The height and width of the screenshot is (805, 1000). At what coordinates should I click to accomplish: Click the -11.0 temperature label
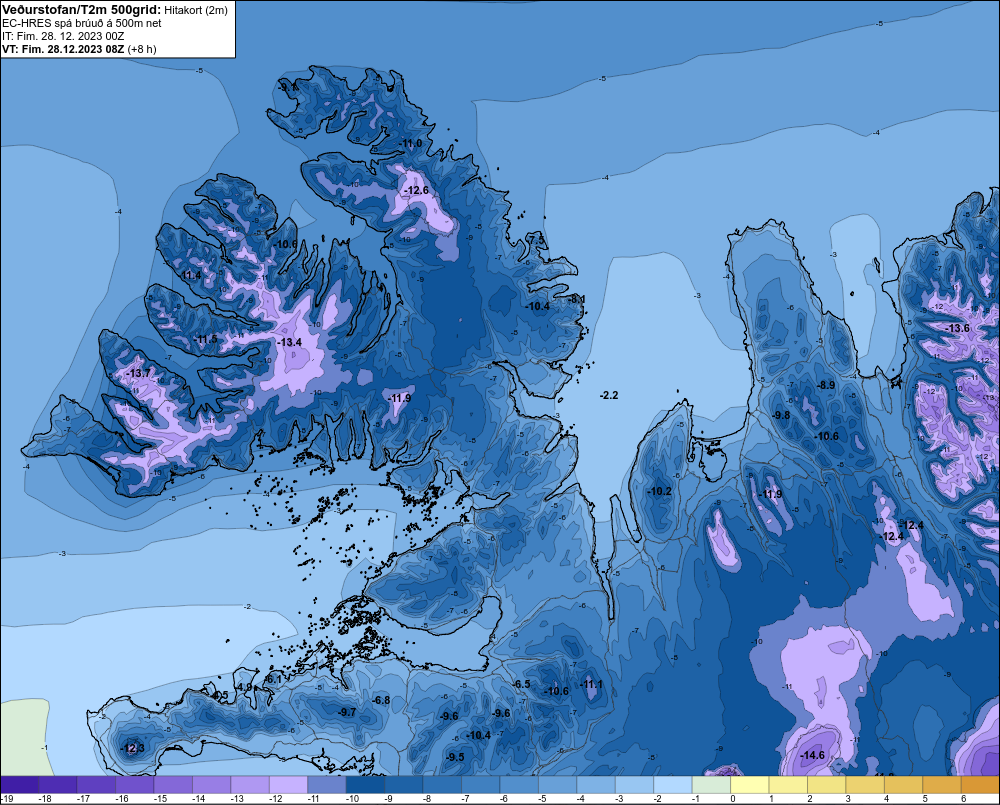(x=410, y=144)
